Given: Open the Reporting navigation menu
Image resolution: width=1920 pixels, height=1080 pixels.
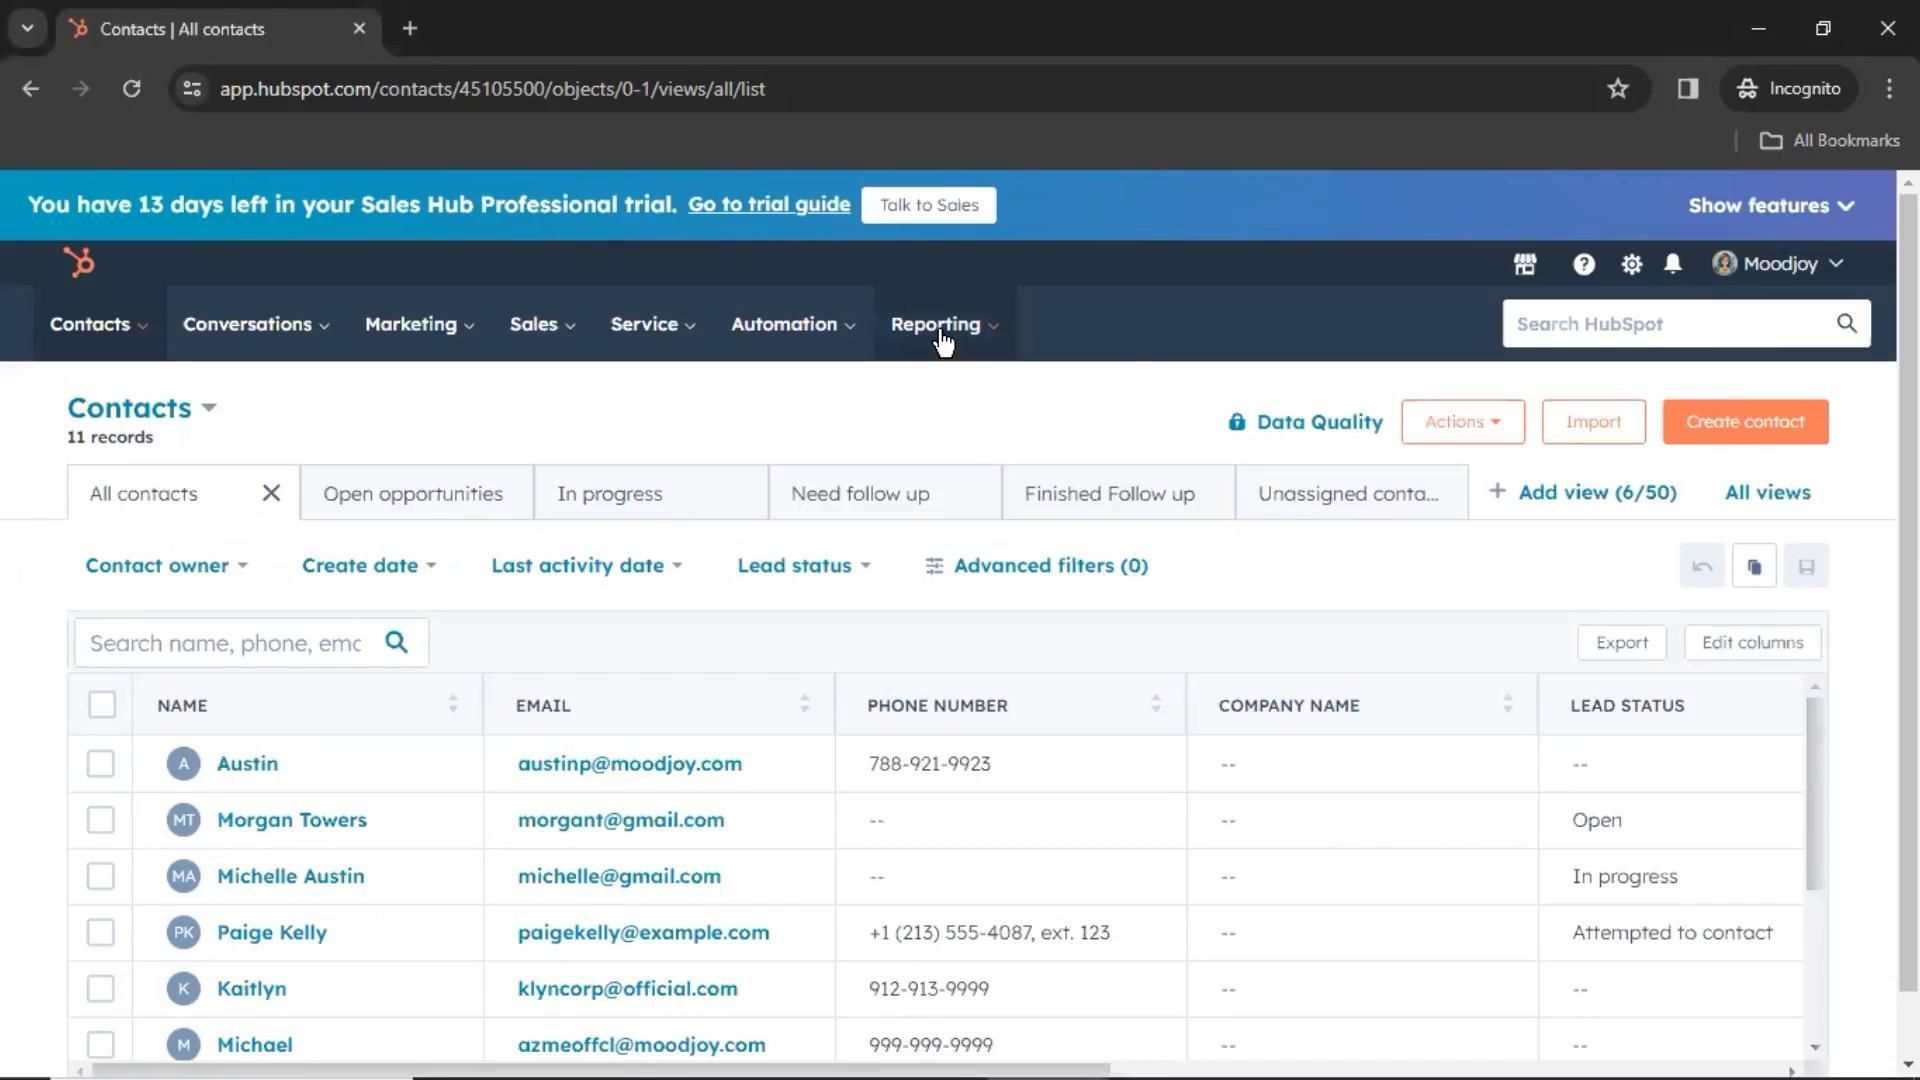Looking at the screenshot, I should pyautogui.click(x=944, y=325).
